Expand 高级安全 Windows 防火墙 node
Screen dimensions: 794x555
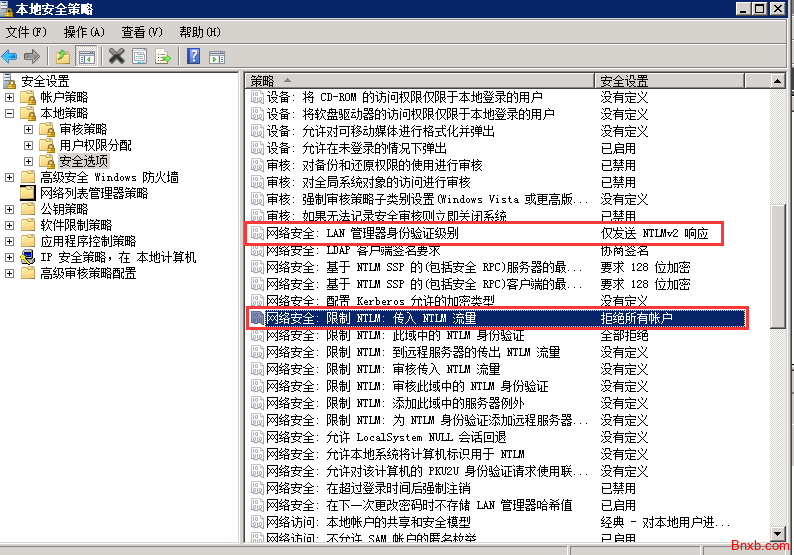point(9,177)
